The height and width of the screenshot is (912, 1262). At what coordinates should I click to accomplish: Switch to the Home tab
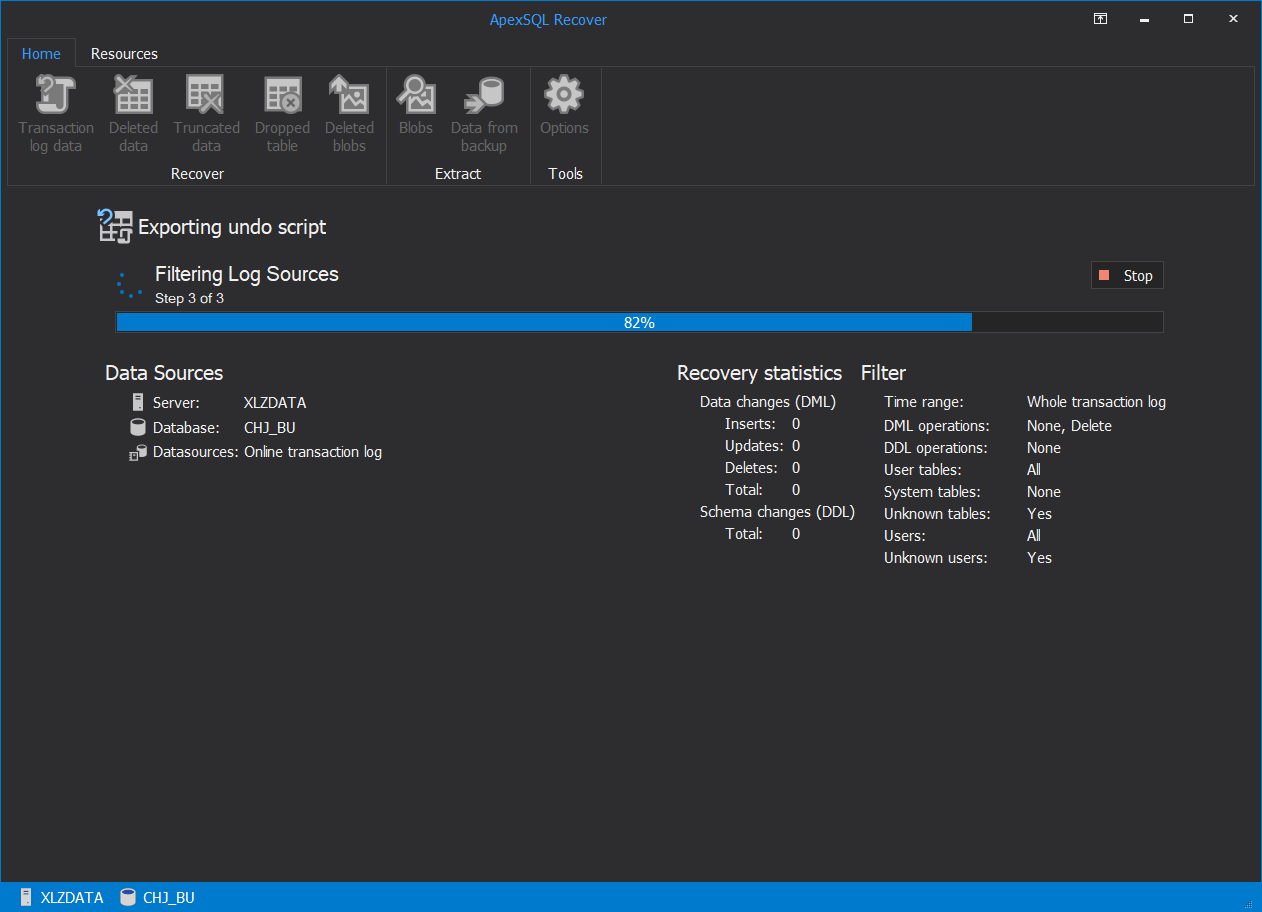tap(41, 53)
